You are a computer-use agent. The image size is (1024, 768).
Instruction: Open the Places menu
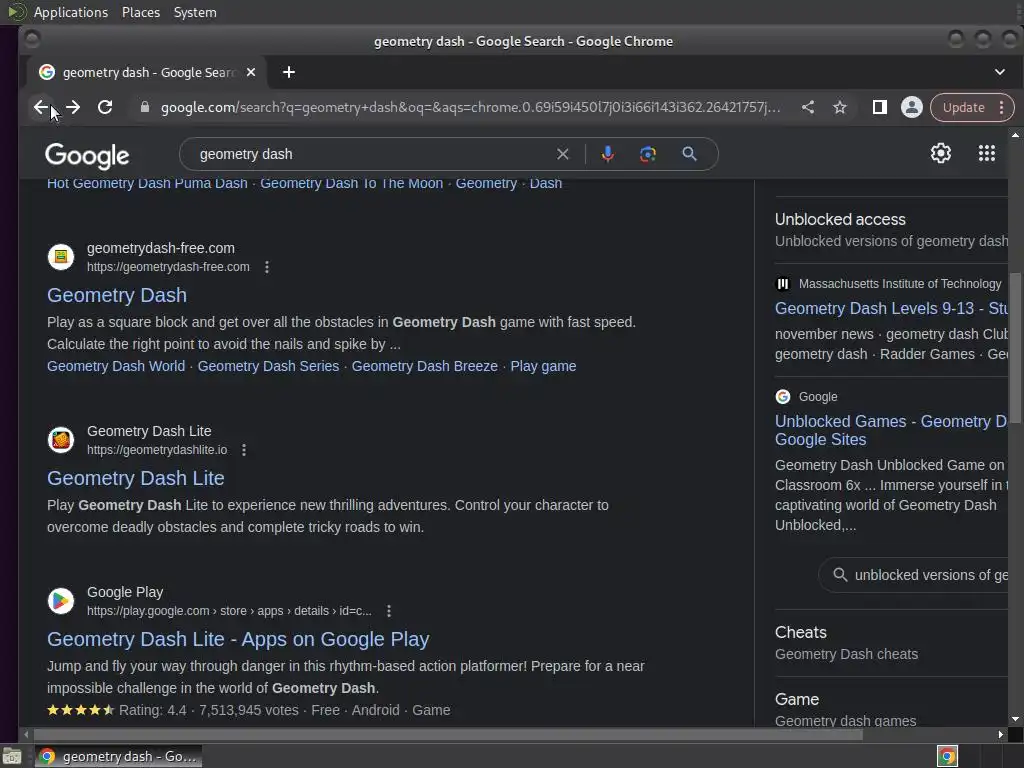pyautogui.click(x=141, y=12)
